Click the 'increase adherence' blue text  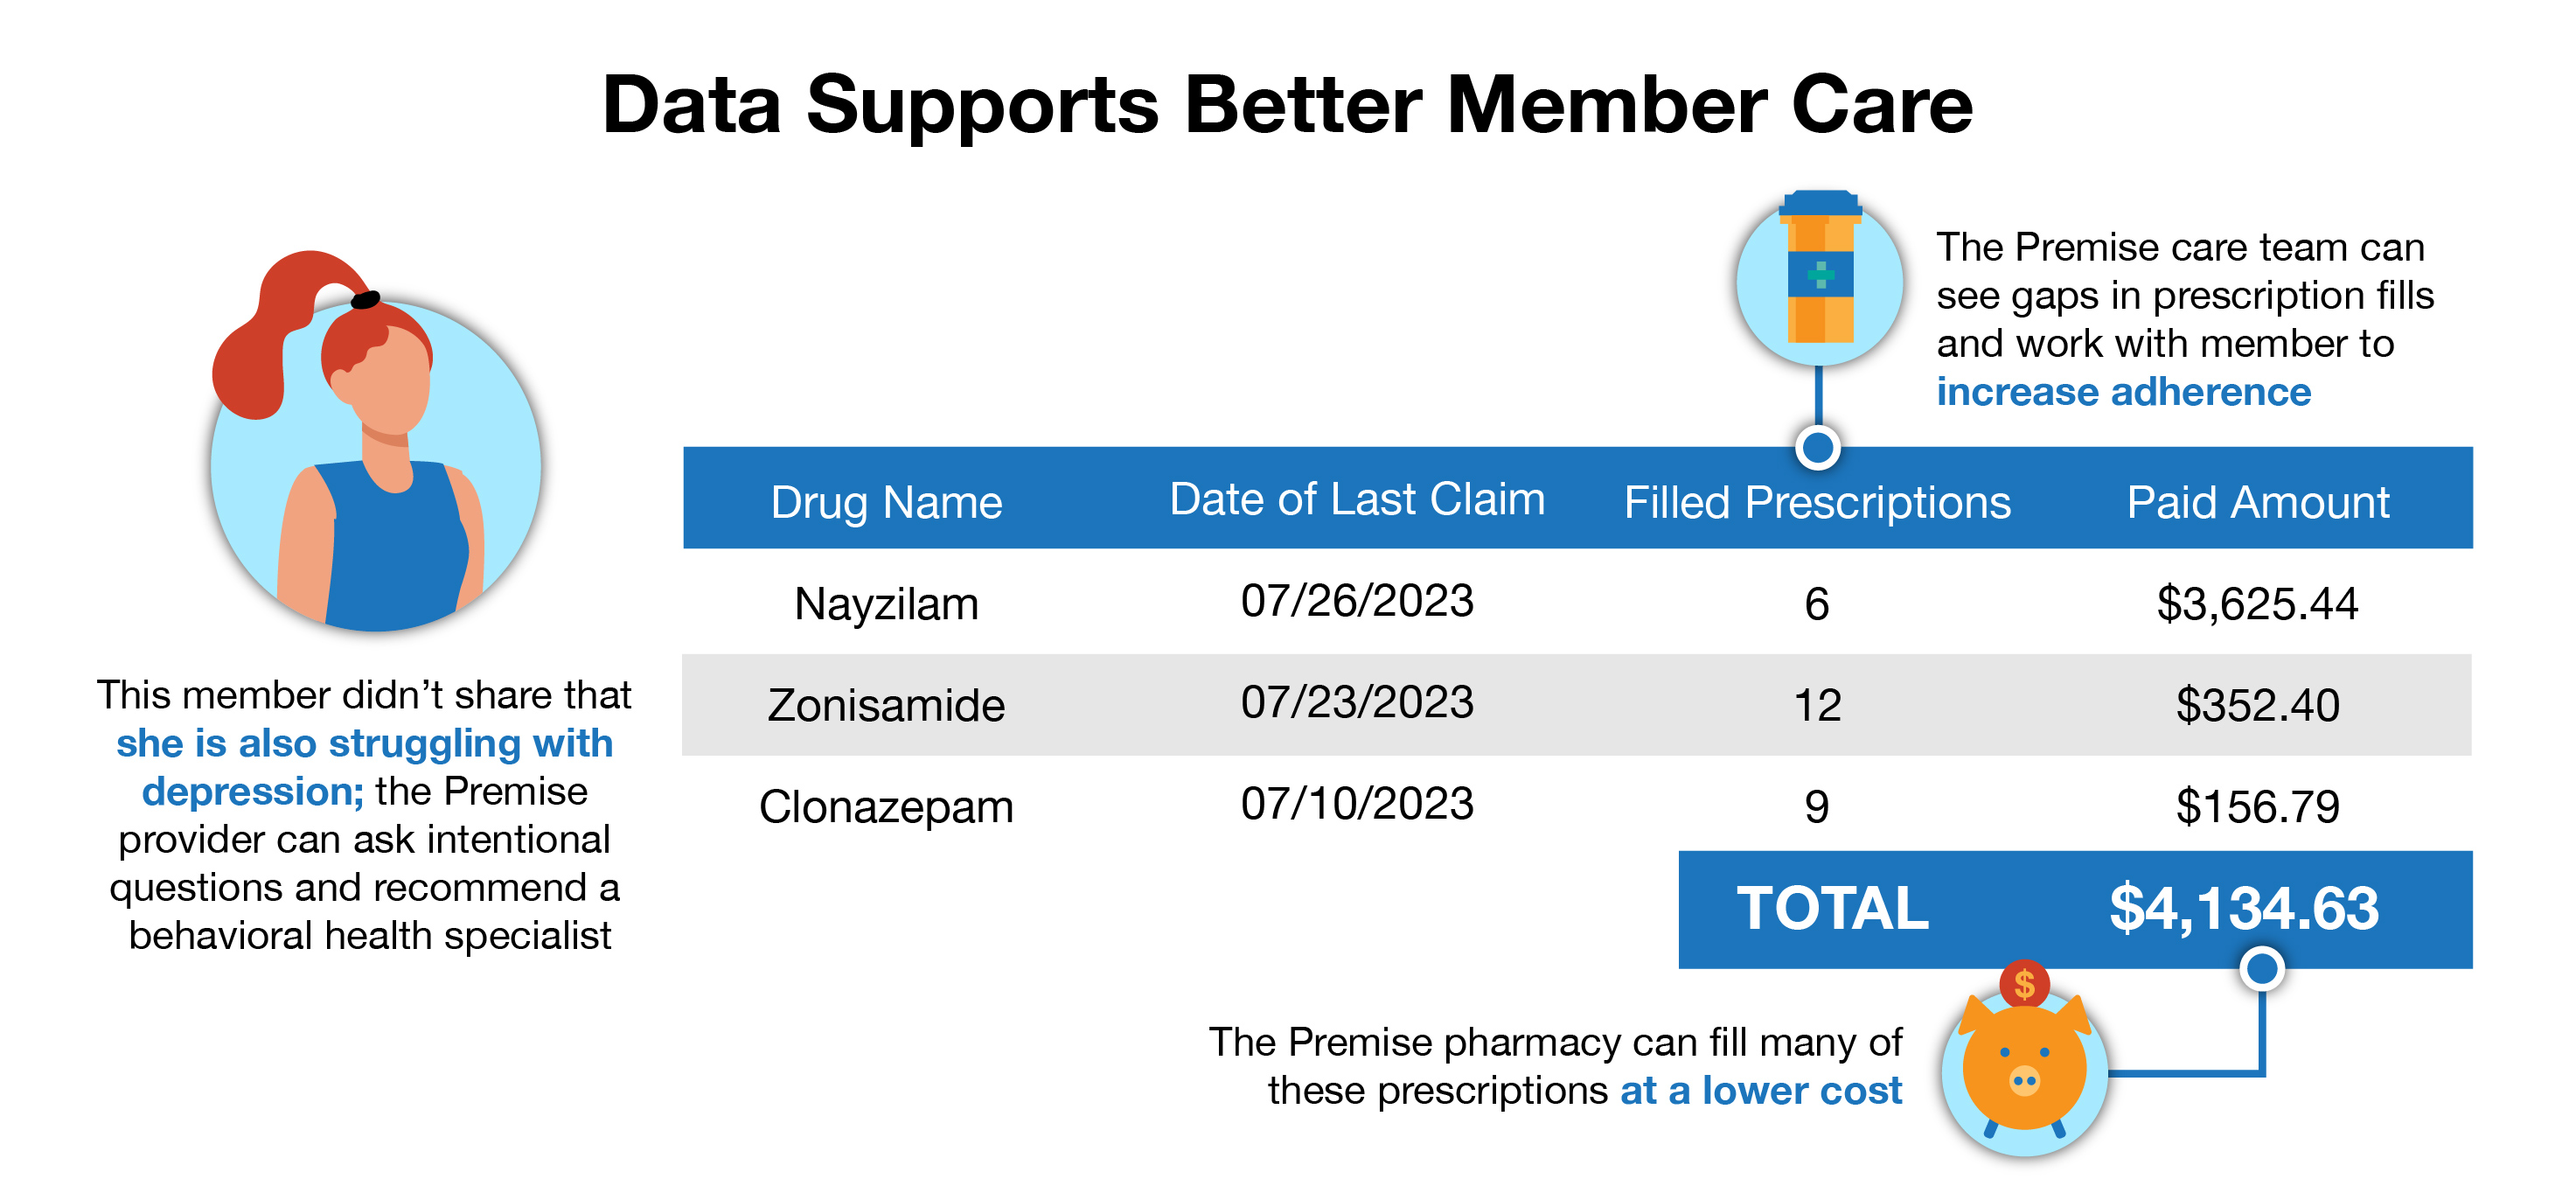(2123, 392)
